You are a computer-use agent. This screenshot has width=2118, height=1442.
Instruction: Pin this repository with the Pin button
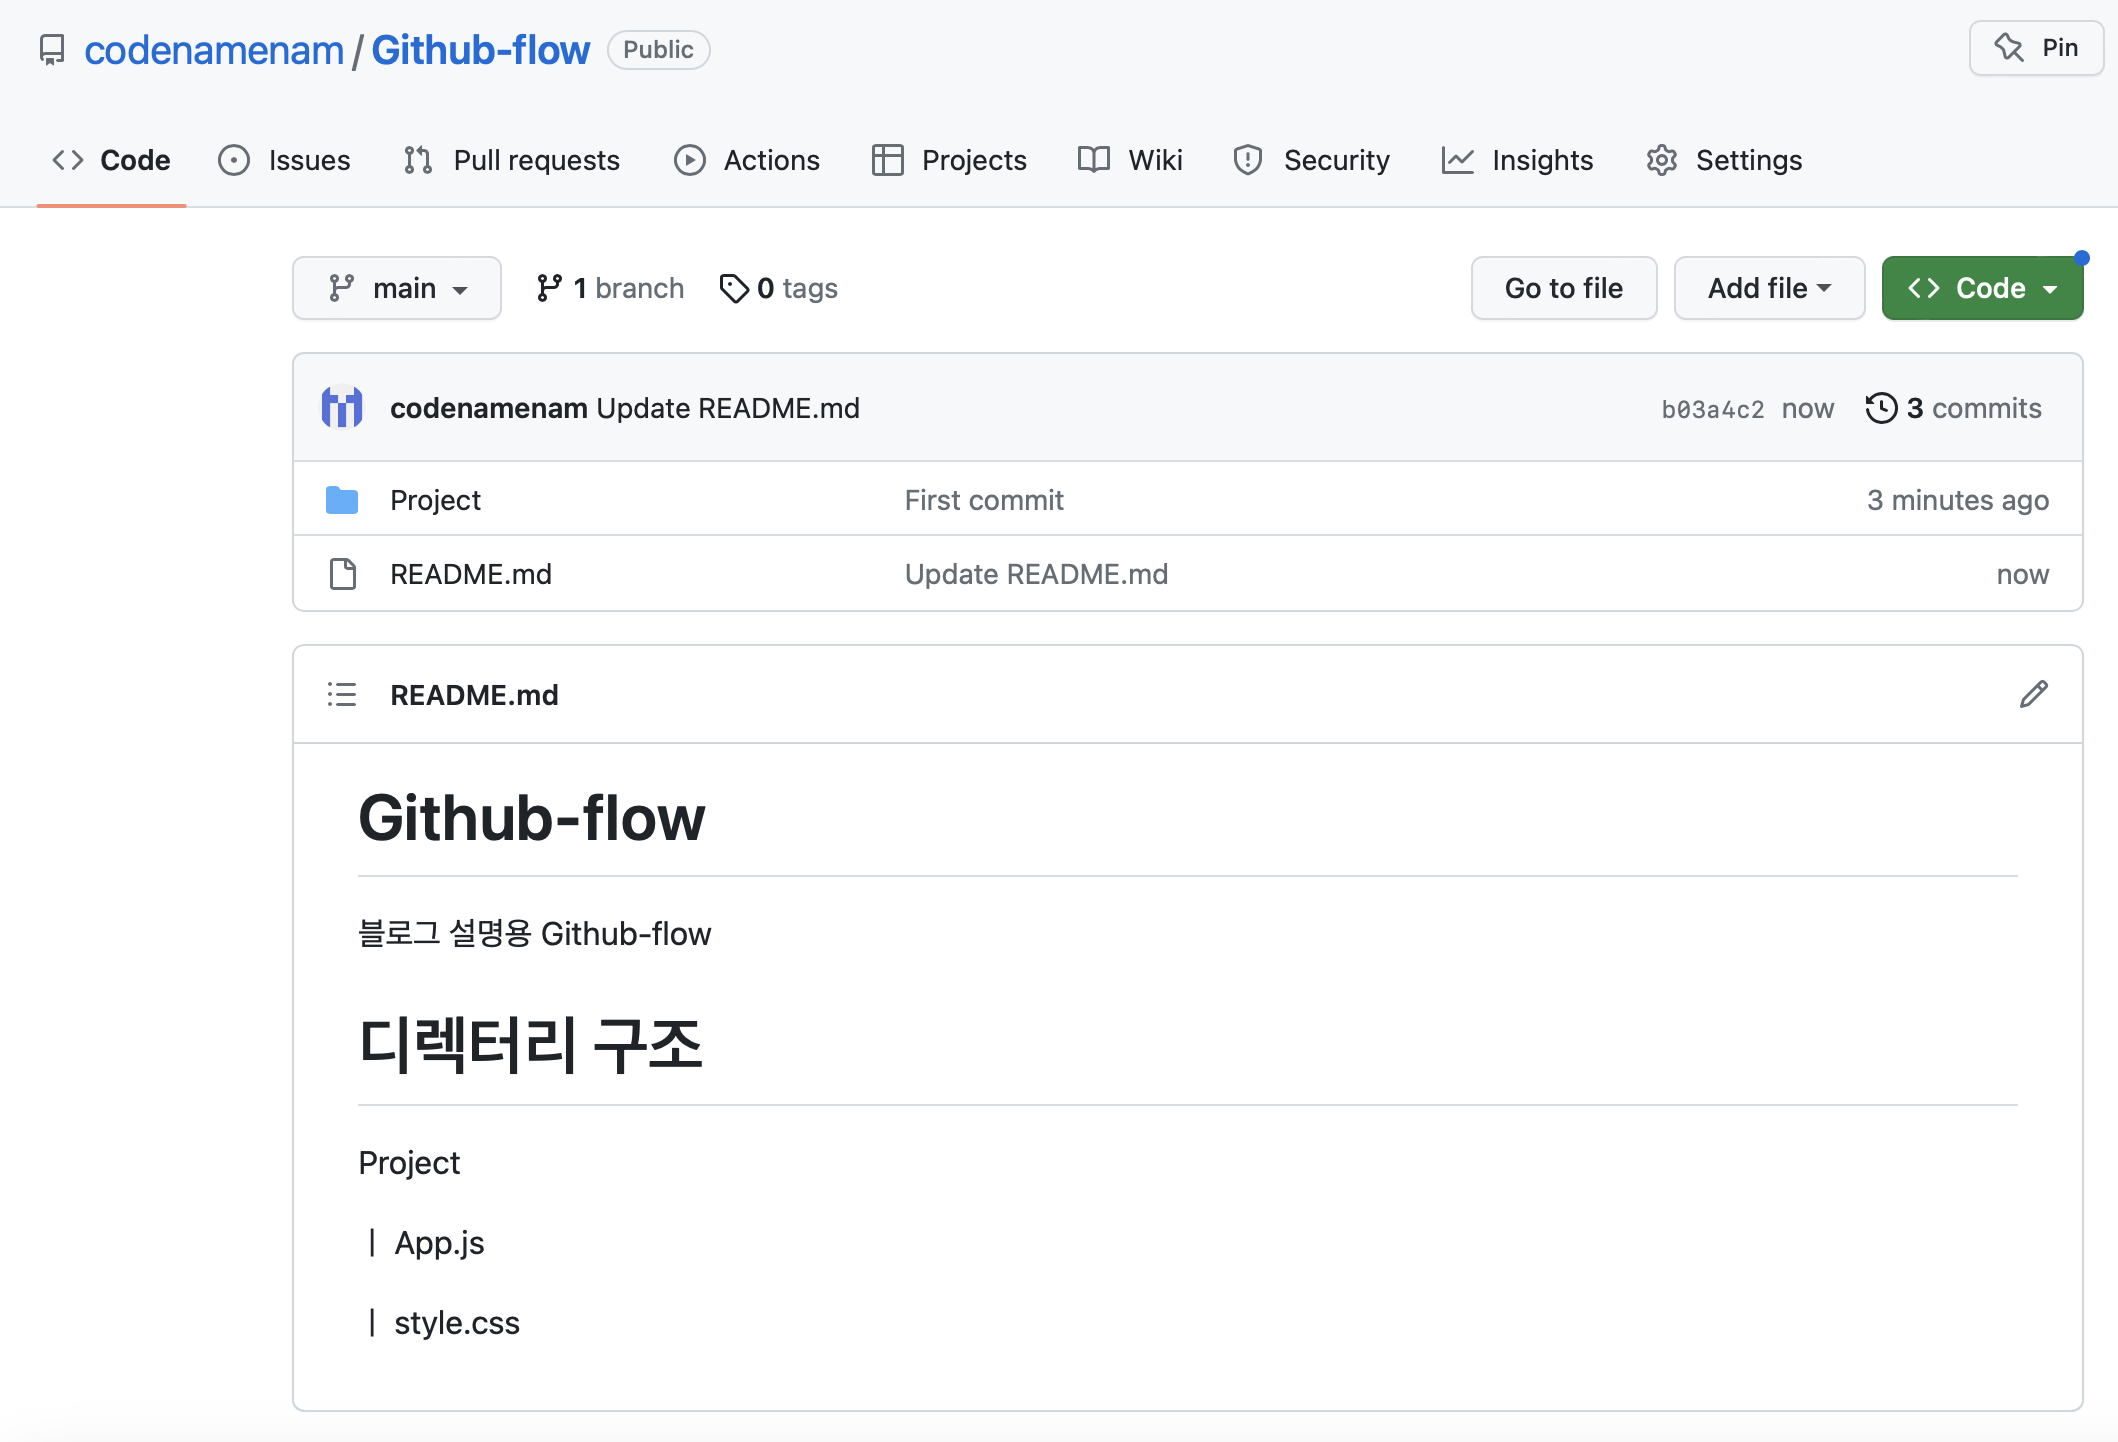tap(2036, 48)
